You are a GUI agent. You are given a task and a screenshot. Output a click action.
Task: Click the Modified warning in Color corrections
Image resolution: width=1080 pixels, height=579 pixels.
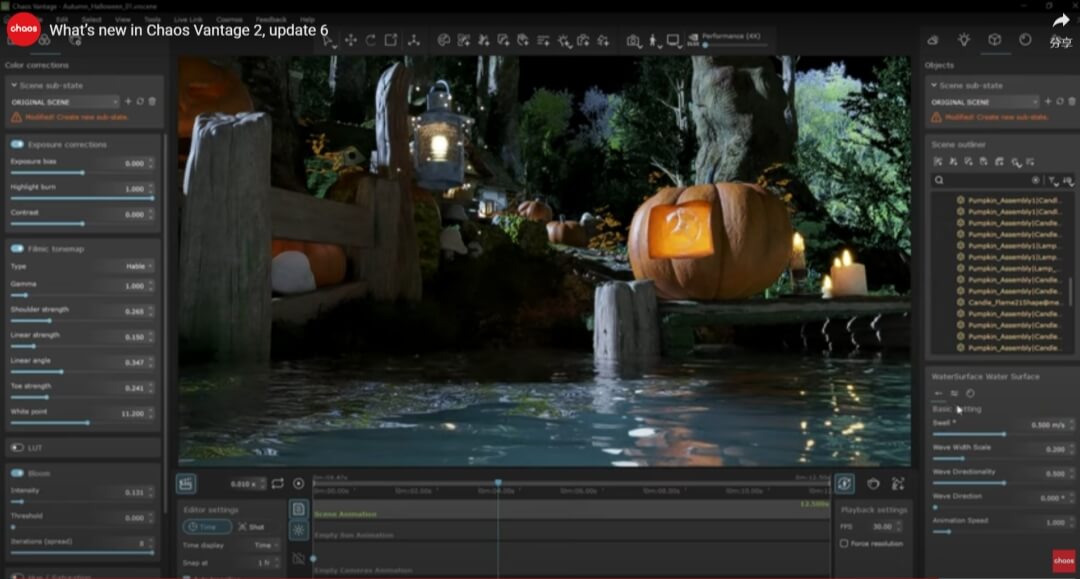70,117
